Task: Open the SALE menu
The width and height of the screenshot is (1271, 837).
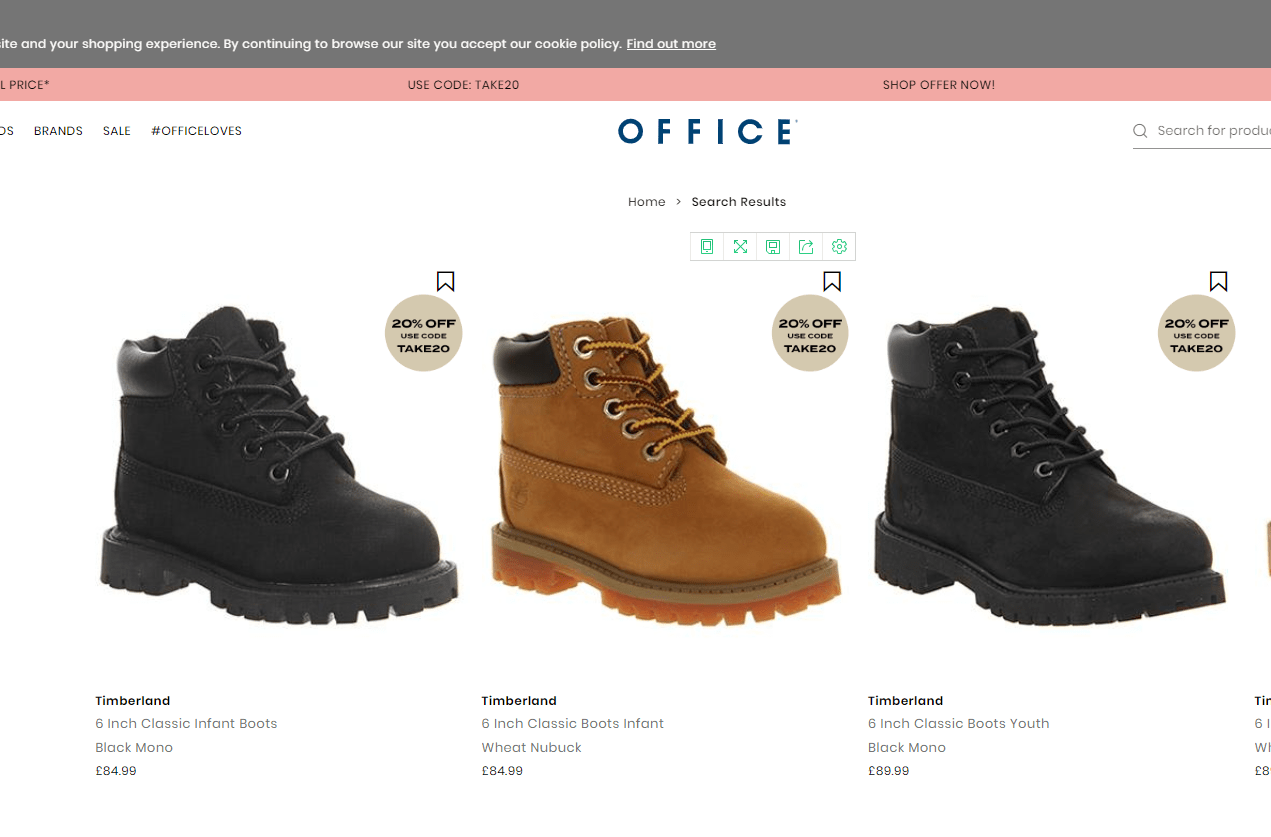Action: tap(117, 131)
